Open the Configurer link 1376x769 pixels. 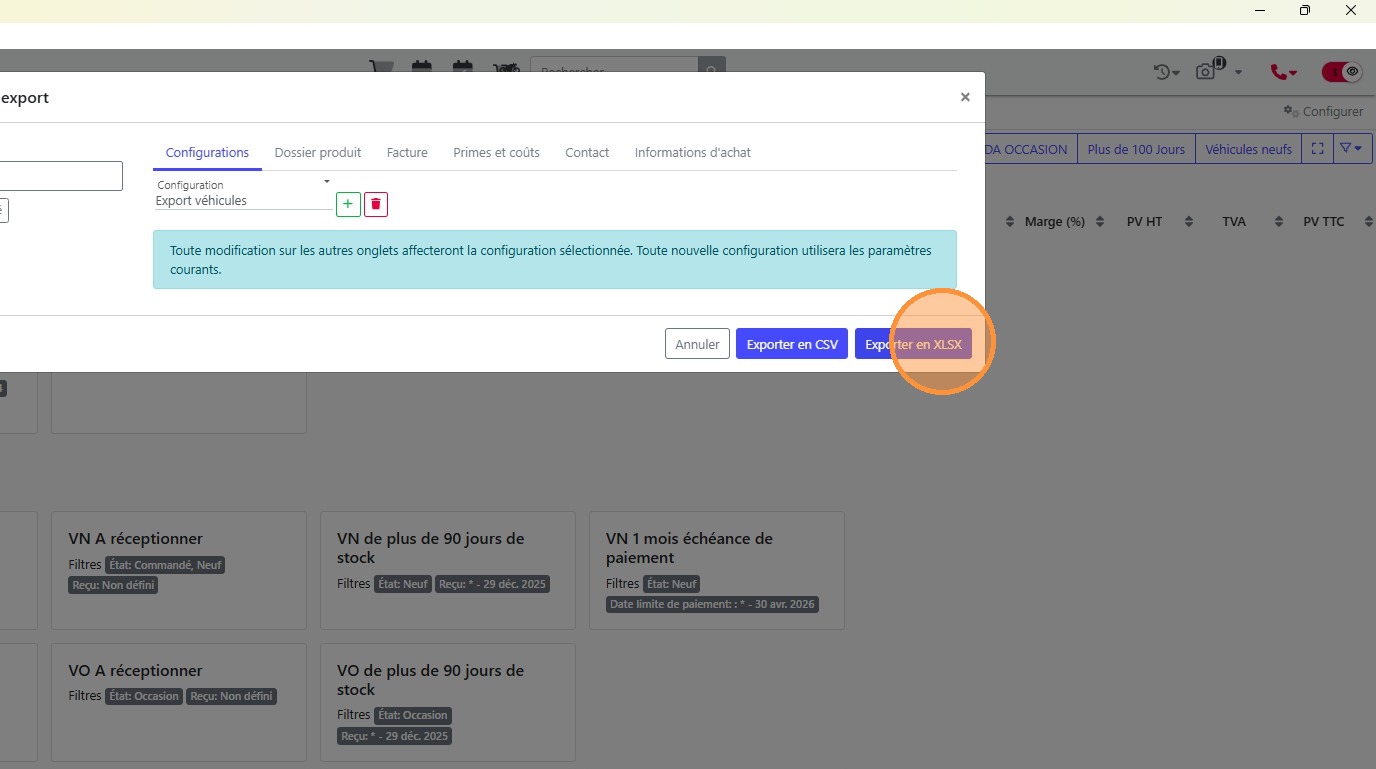pyautogui.click(x=1323, y=111)
